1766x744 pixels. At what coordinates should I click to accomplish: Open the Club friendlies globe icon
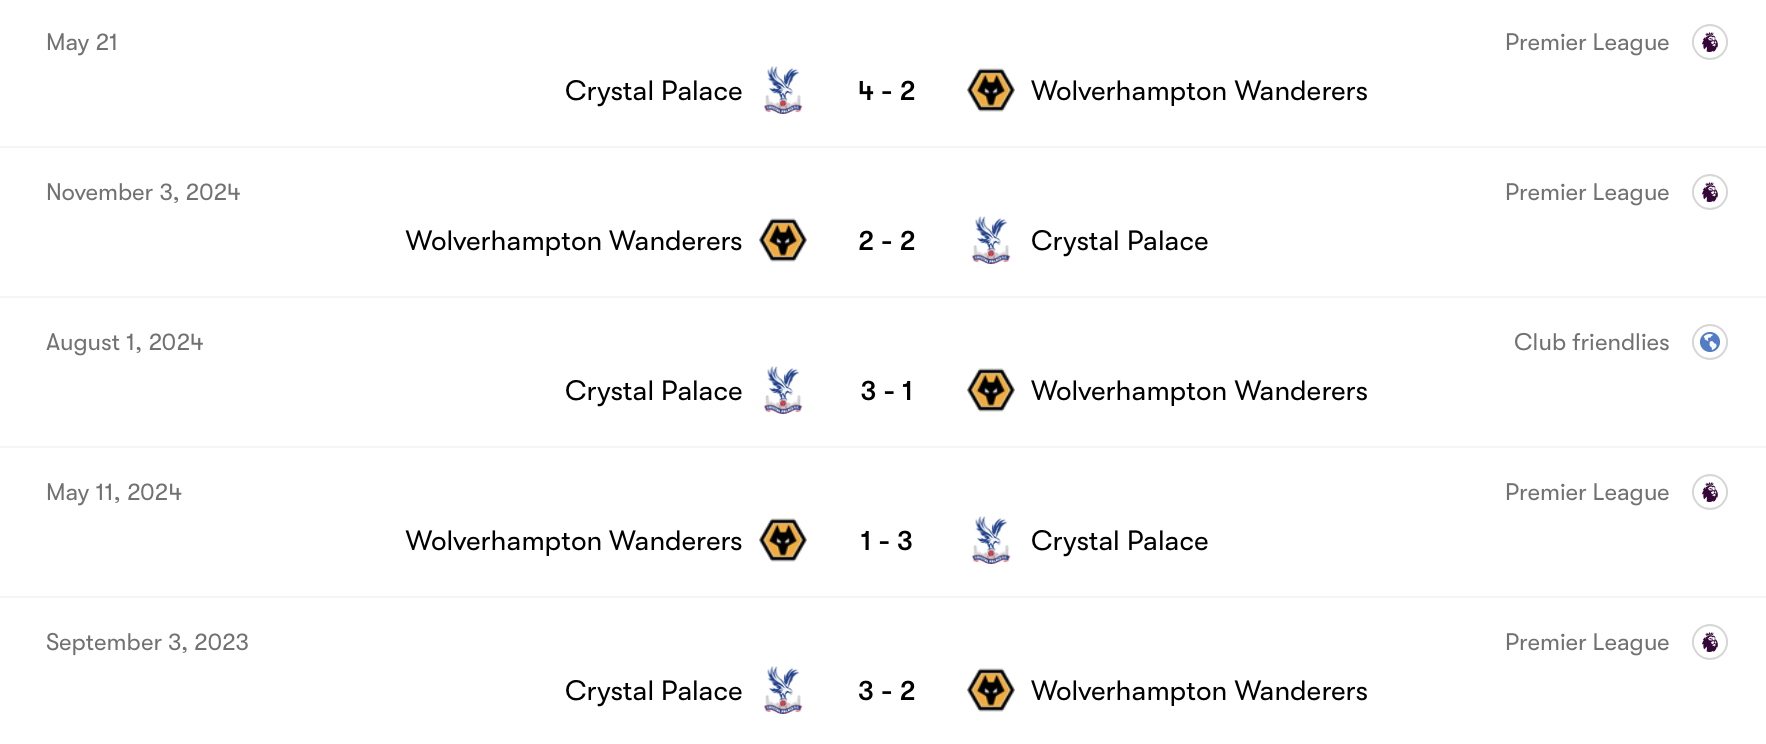click(x=1712, y=341)
